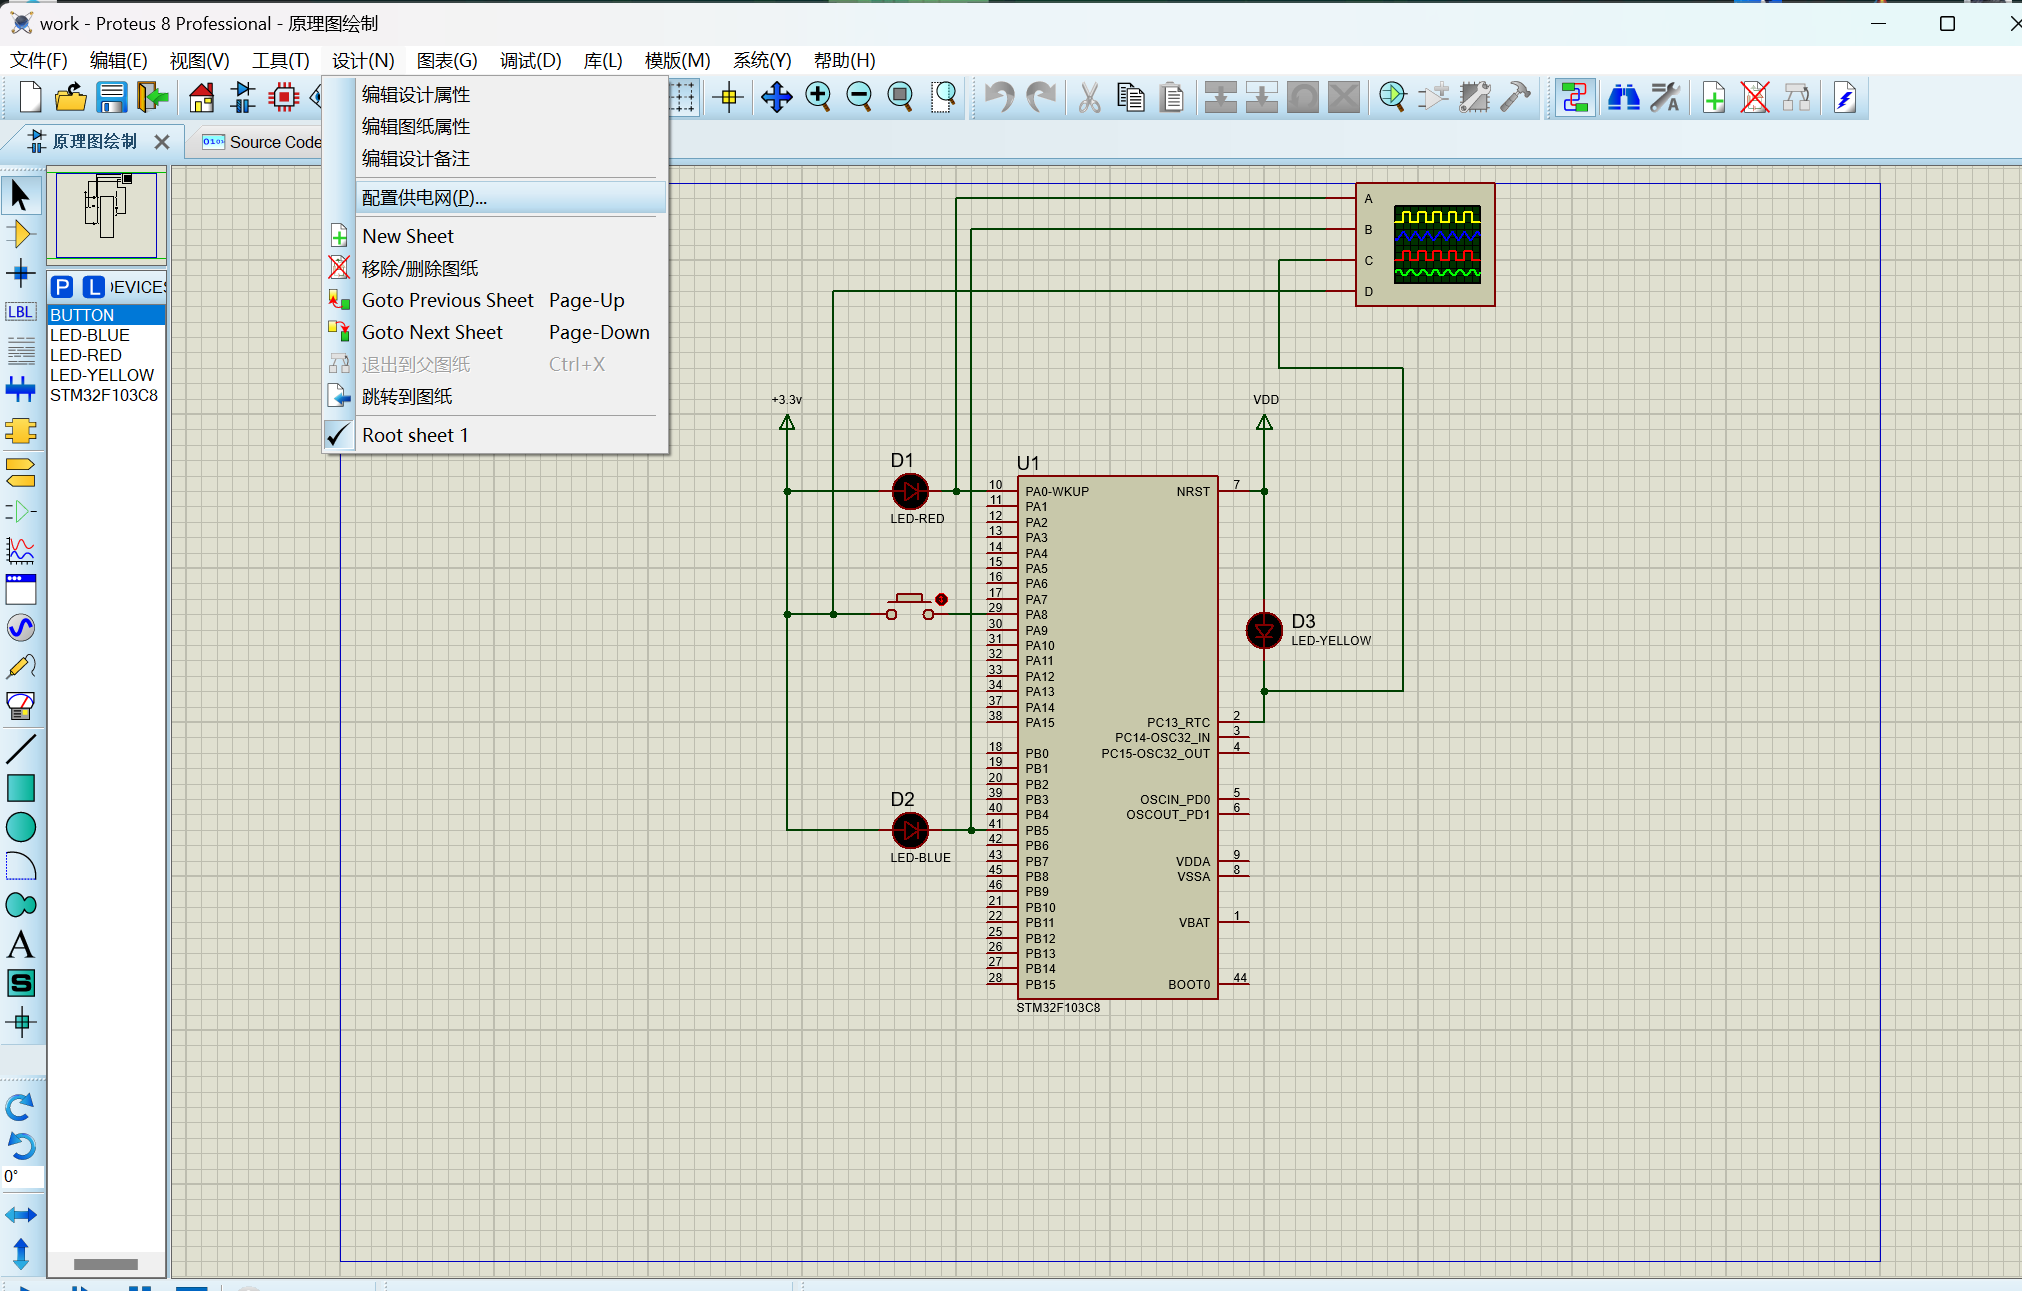Open a project with the folder icon
The width and height of the screenshot is (2022, 1291).
coord(70,97)
